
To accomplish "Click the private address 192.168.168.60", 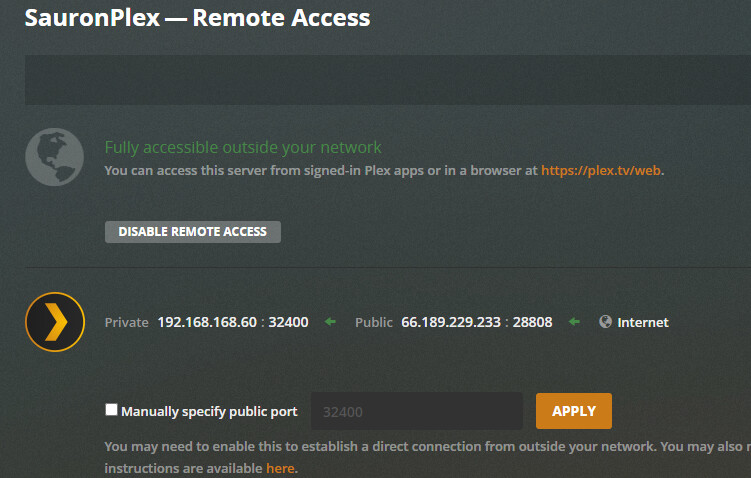I will (206, 322).
